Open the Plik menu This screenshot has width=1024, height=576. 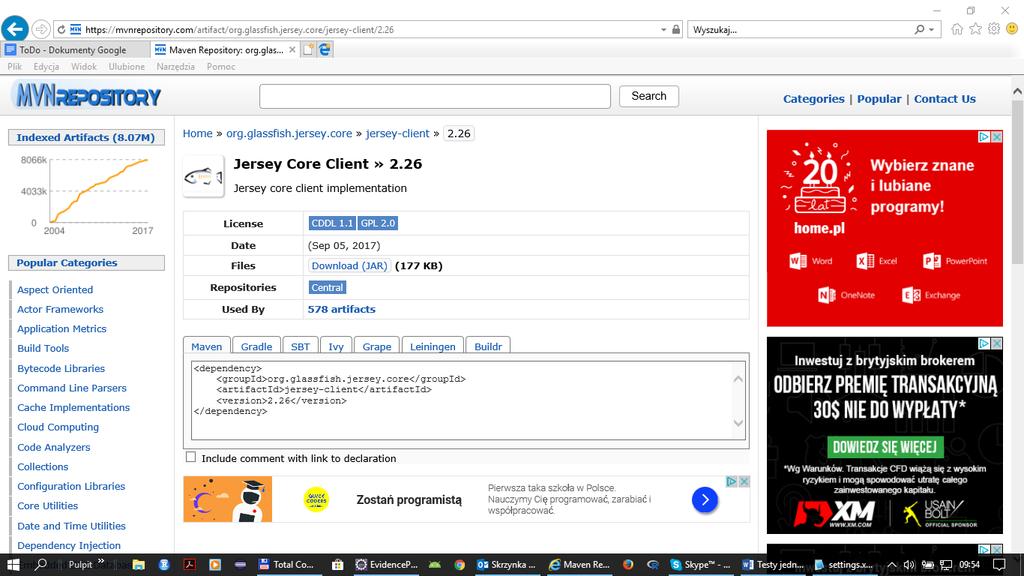14,67
